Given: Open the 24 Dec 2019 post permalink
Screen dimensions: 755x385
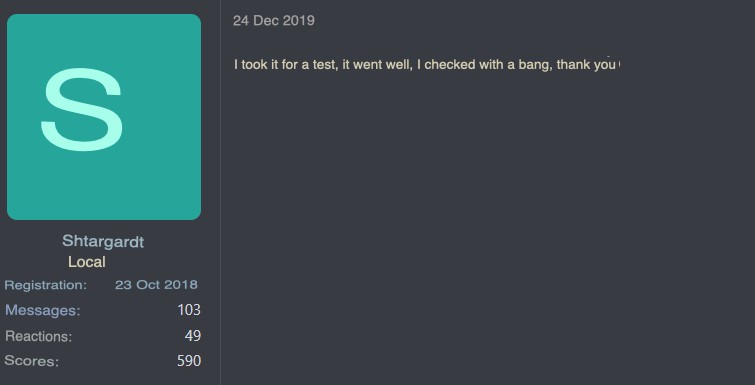Looking at the screenshot, I should [273, 21].
